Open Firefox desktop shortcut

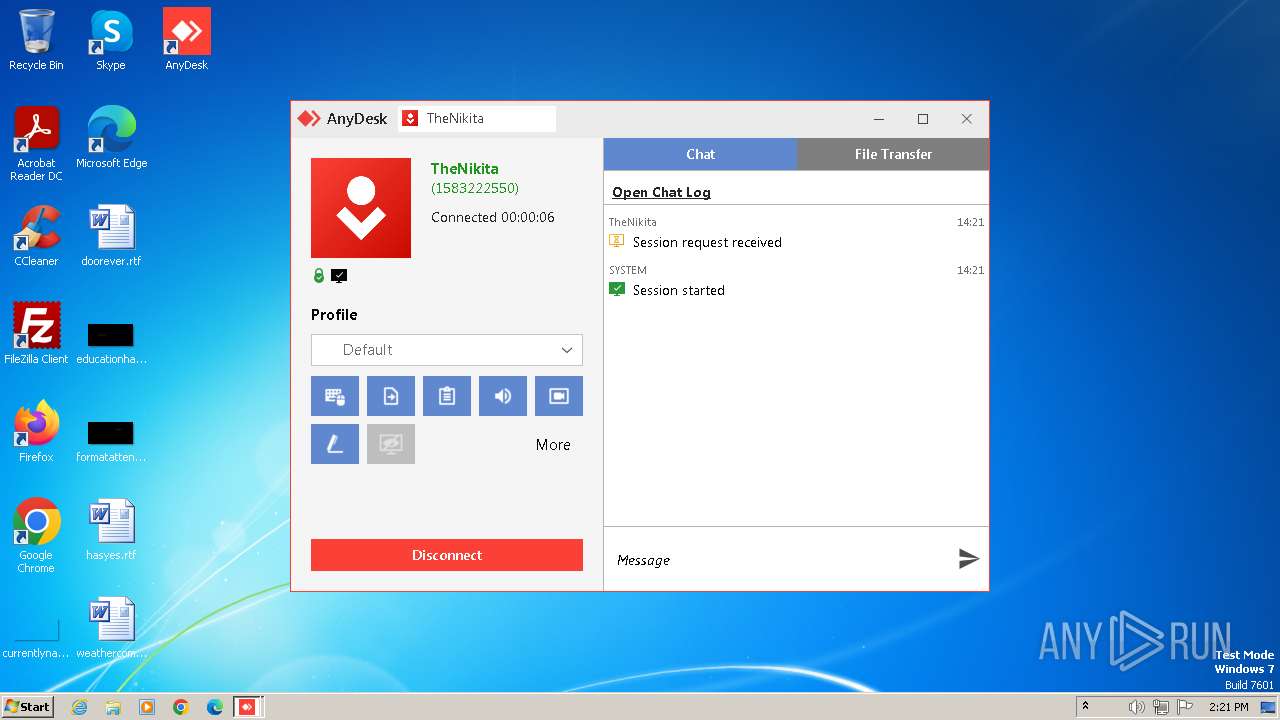[x=36, y=431]
